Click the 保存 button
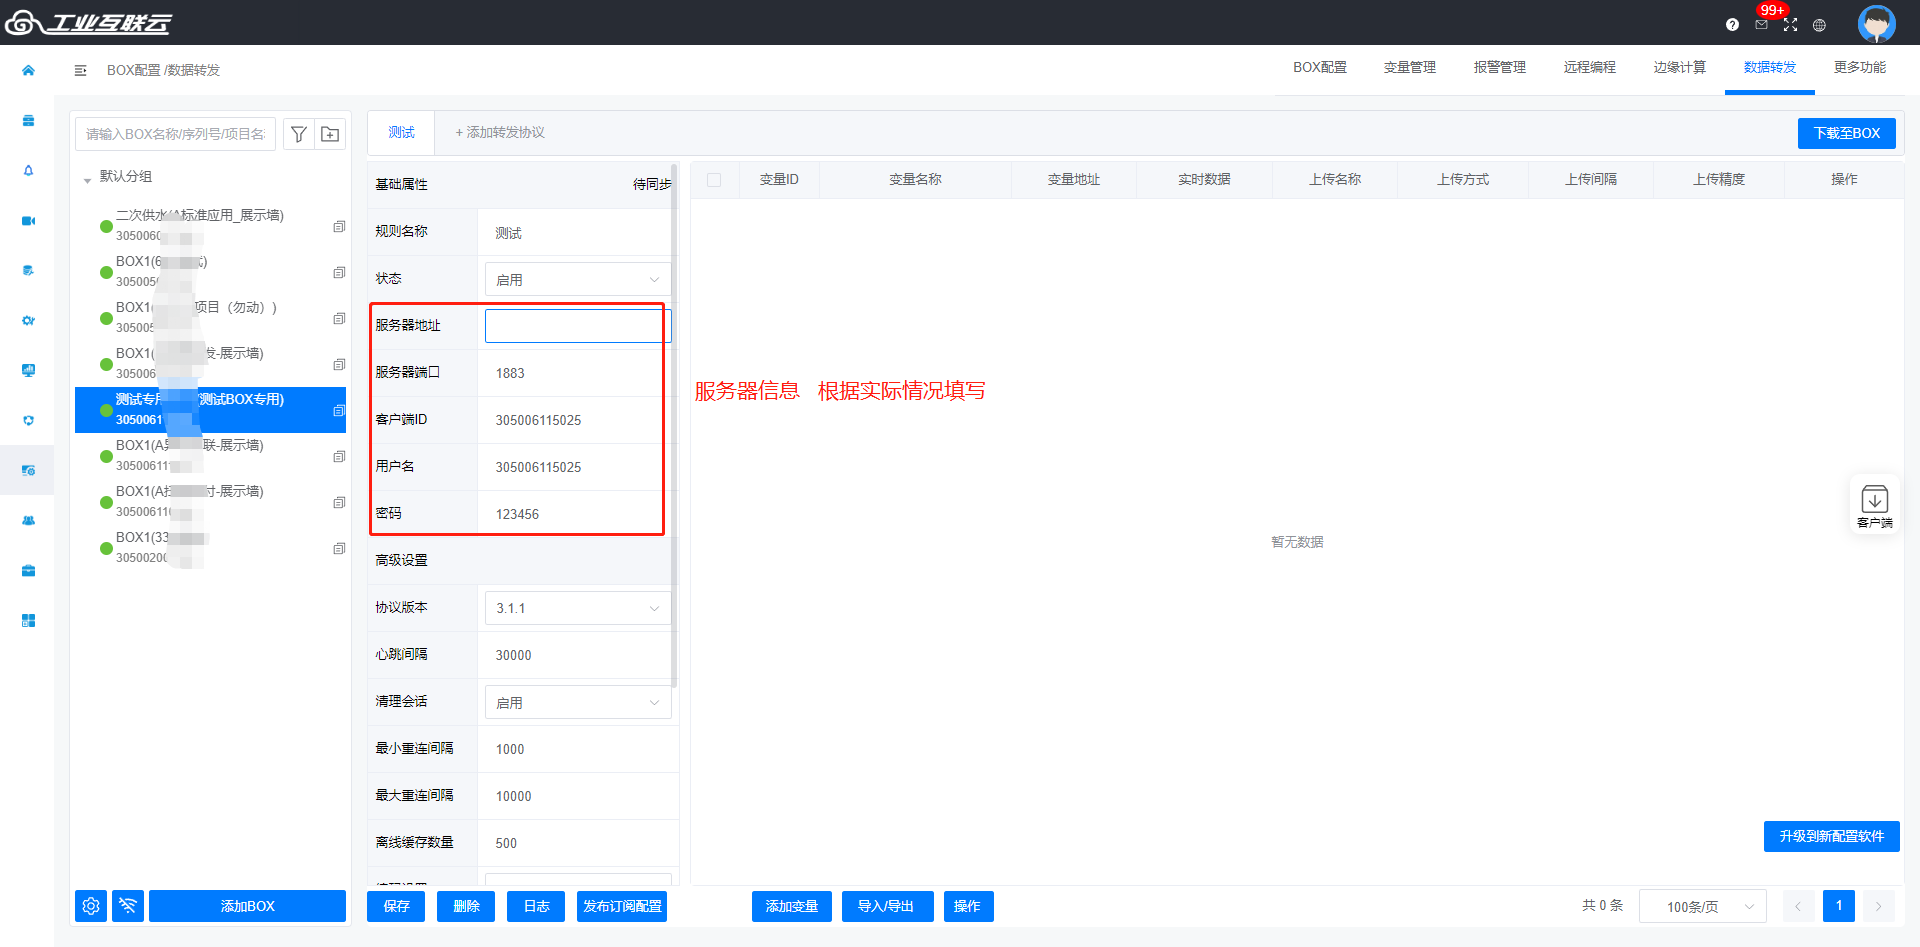The image size is (1920, 947). 396,906
